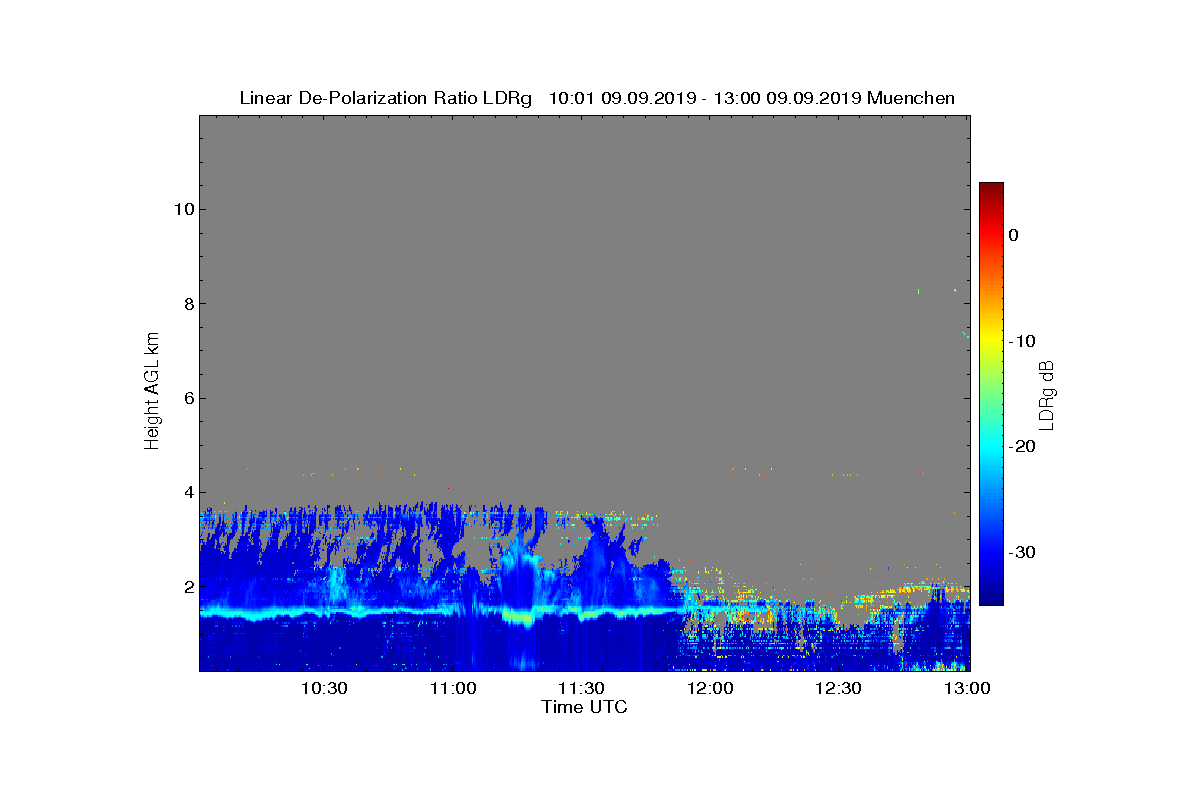Screen dimensions: 1200x800
Task: Click the height tick label 4
Action: (187, 492)
